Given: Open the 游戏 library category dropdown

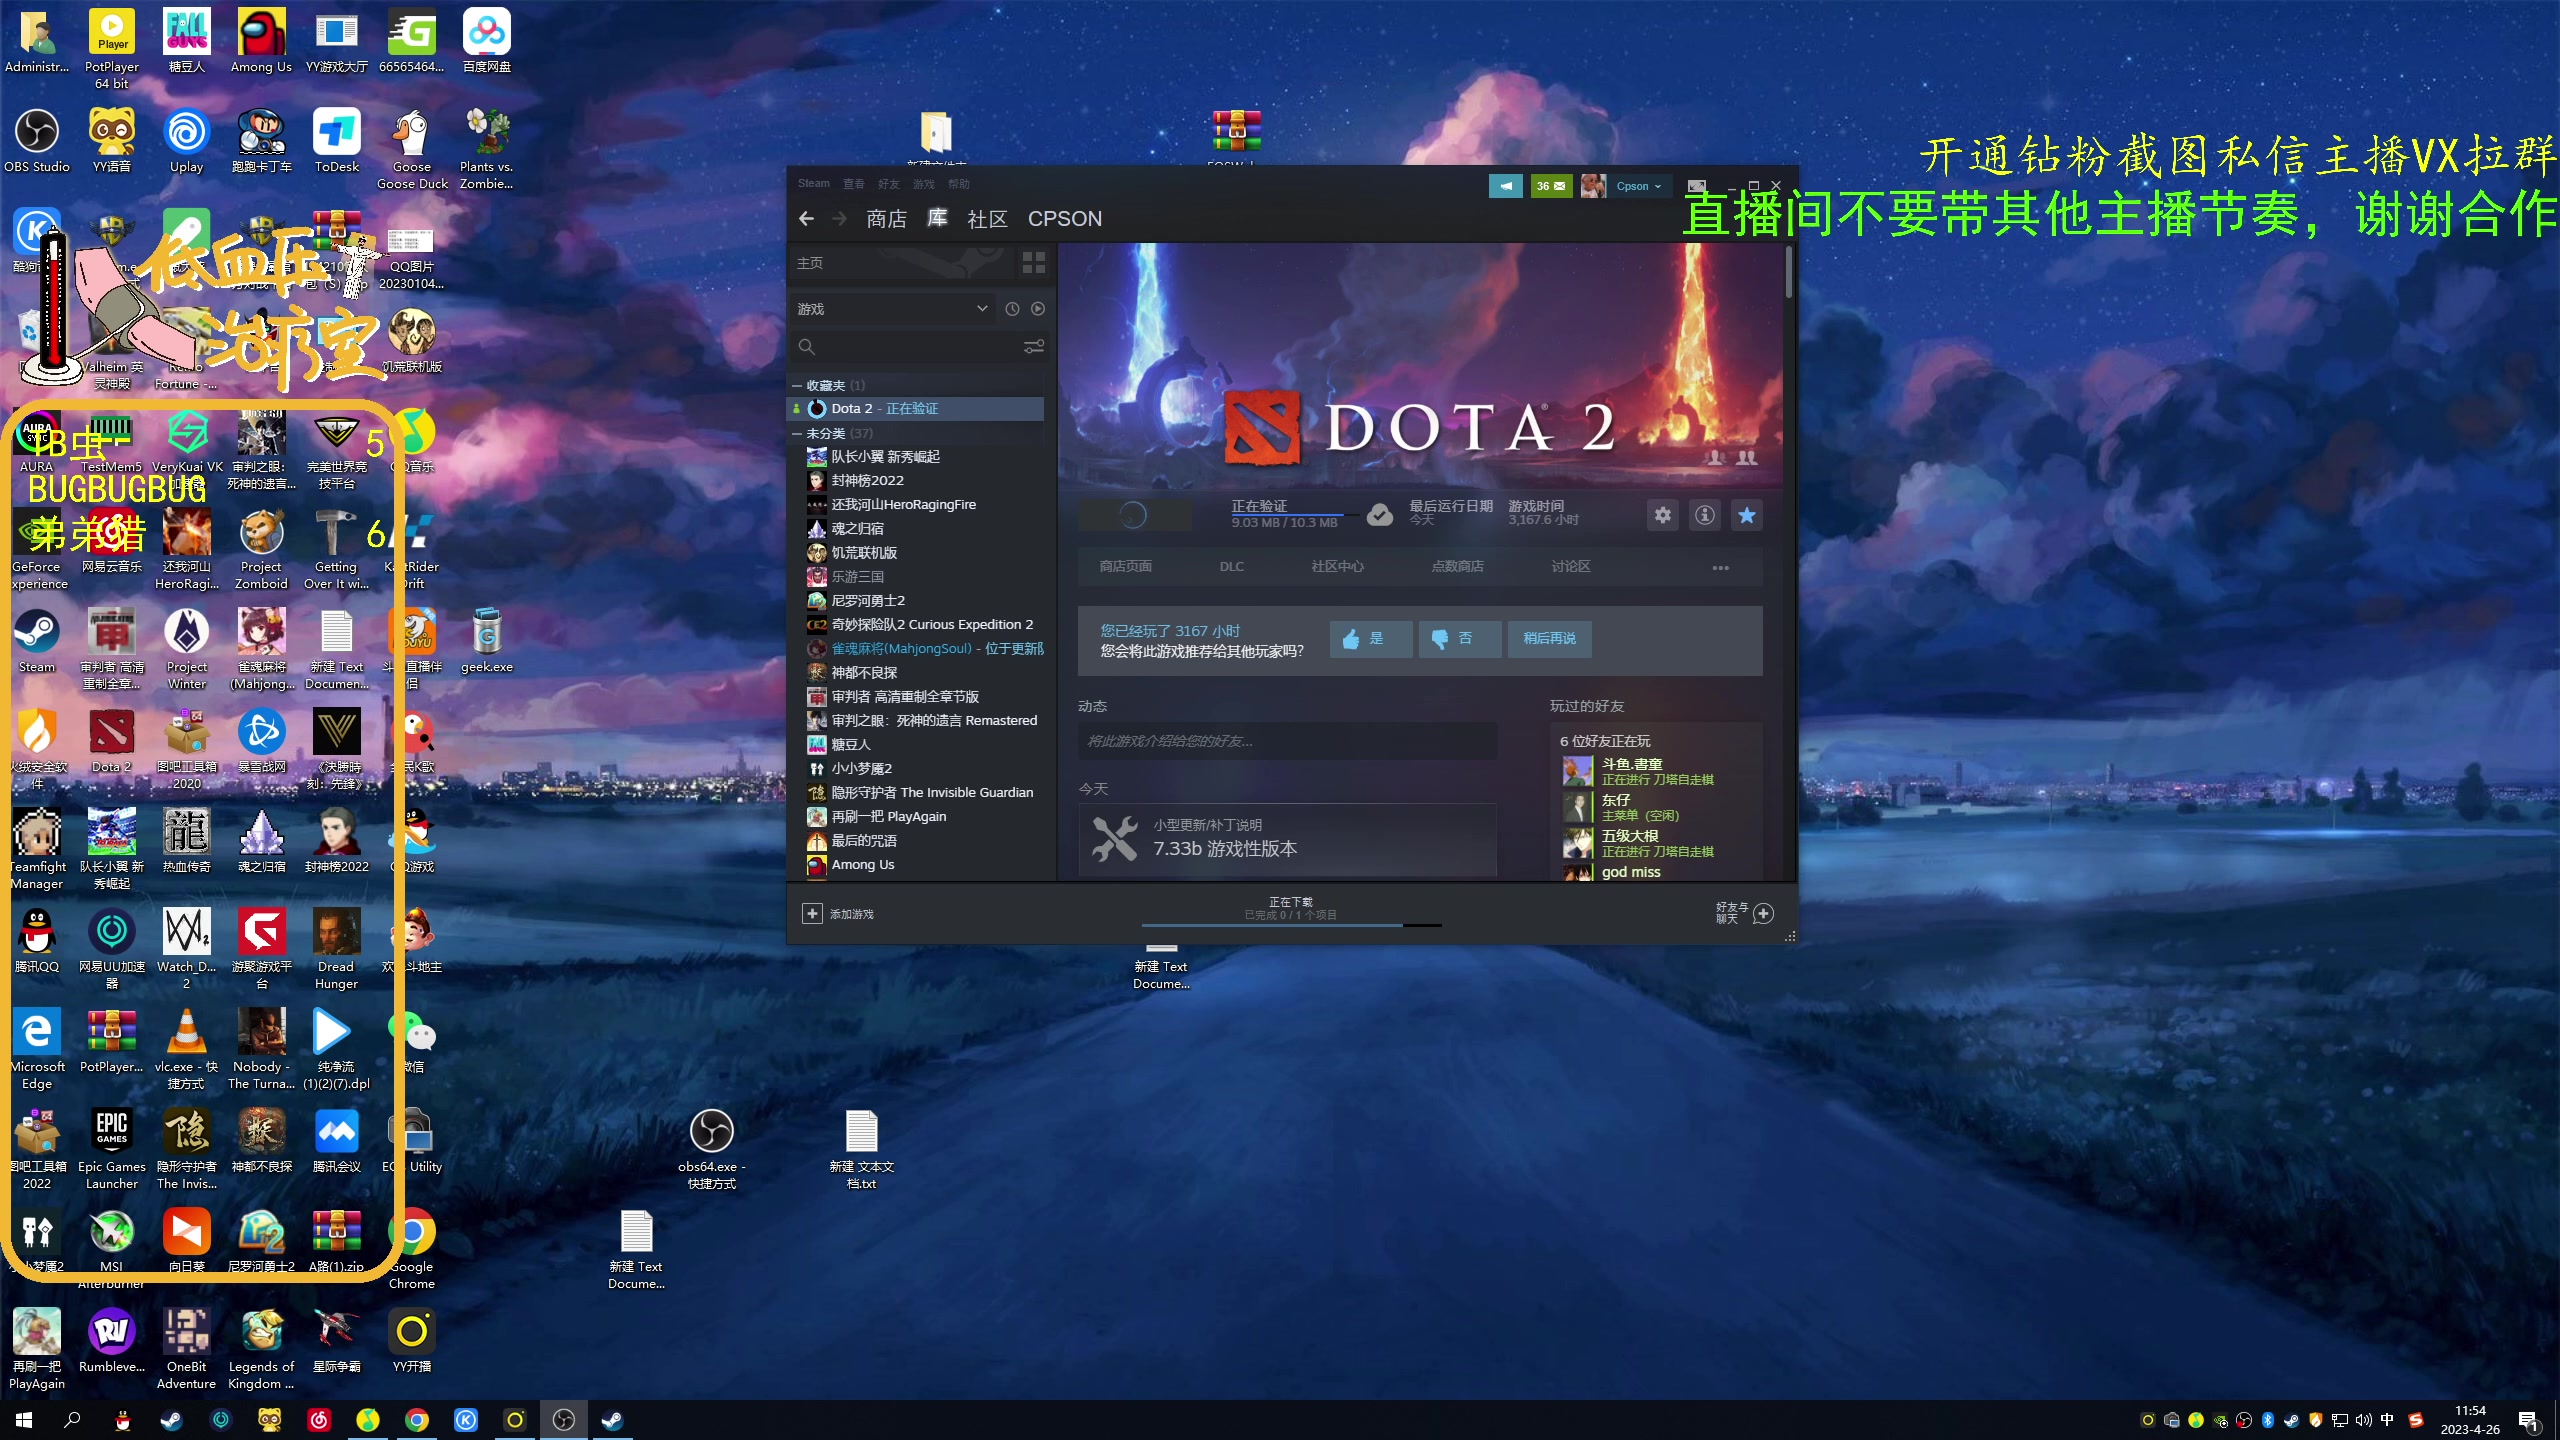Looking at the screenshot, I should point(893,309).
